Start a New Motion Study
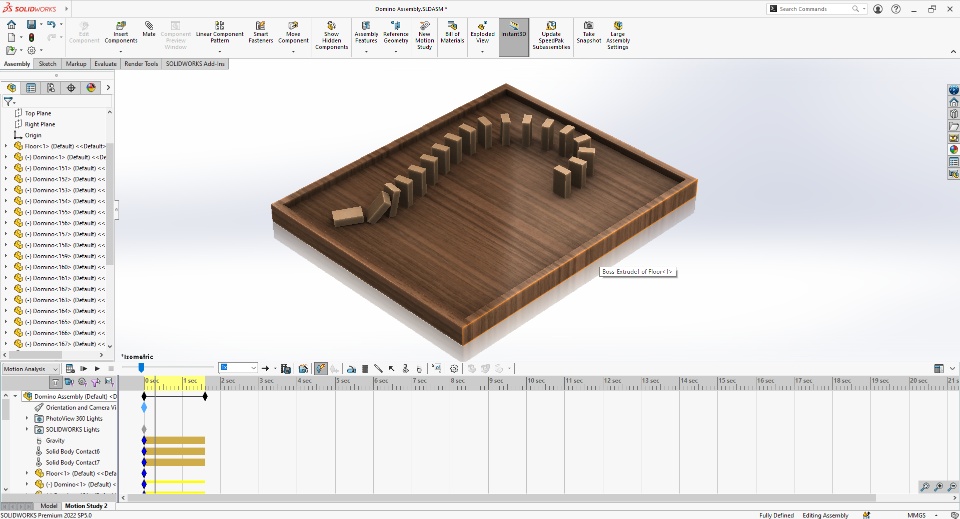The image size is (960, 519). [424, 35]
